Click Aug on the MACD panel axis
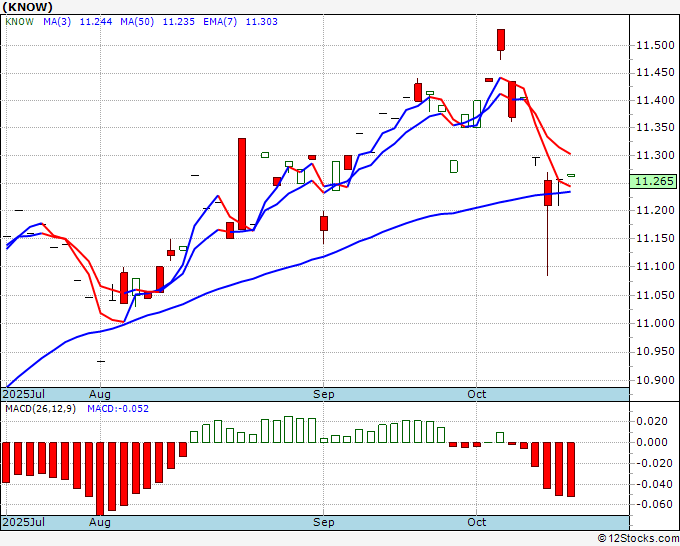The height and width of the screenshot is (546, 680). [x=100, y=522]
